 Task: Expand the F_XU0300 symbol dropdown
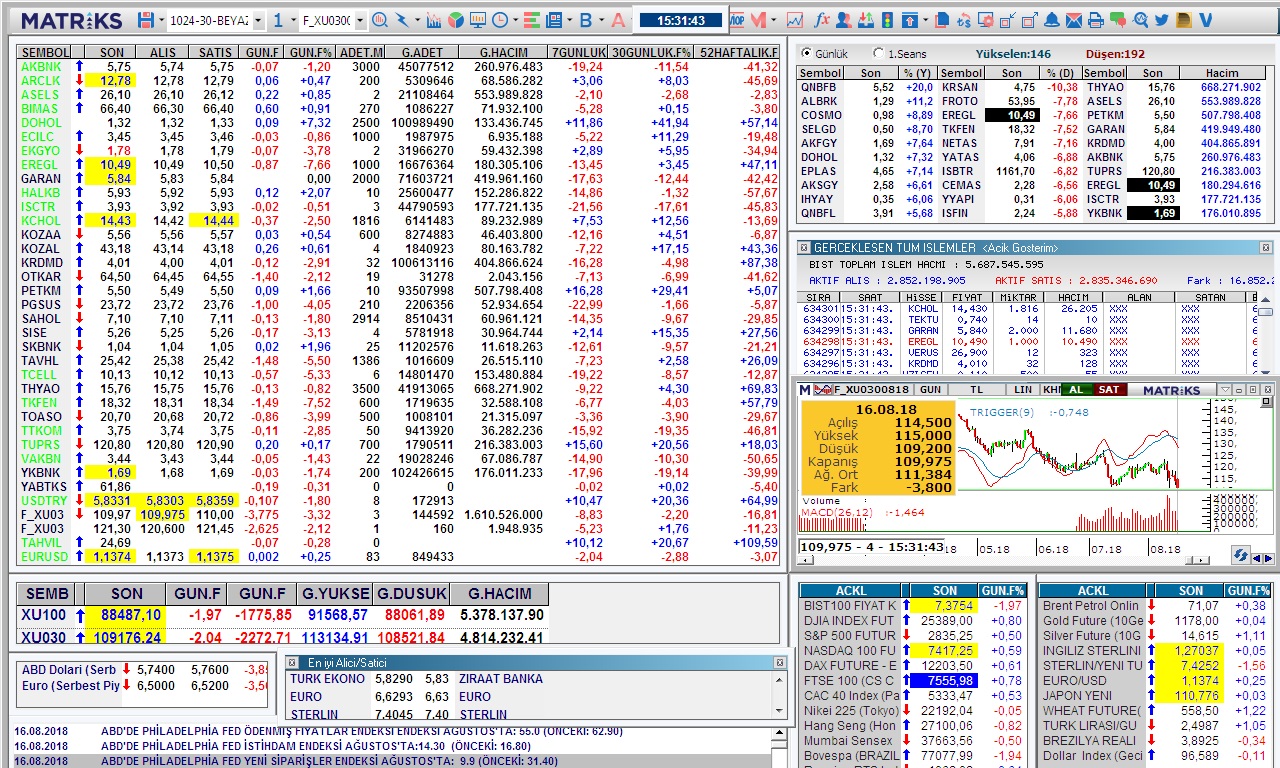360,21
